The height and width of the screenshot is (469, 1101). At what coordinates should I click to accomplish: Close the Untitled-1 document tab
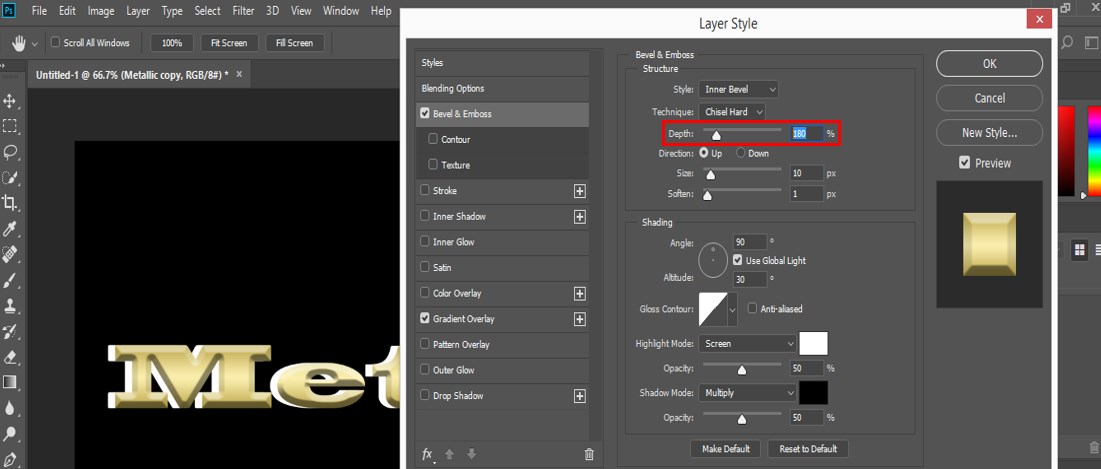coord(239,74)
